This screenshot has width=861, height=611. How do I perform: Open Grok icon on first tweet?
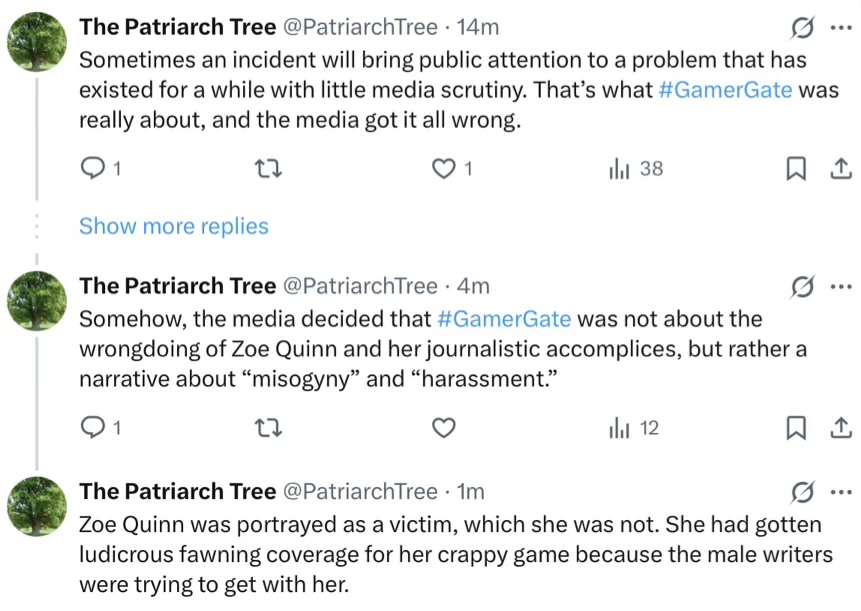(x=801, y=27)
